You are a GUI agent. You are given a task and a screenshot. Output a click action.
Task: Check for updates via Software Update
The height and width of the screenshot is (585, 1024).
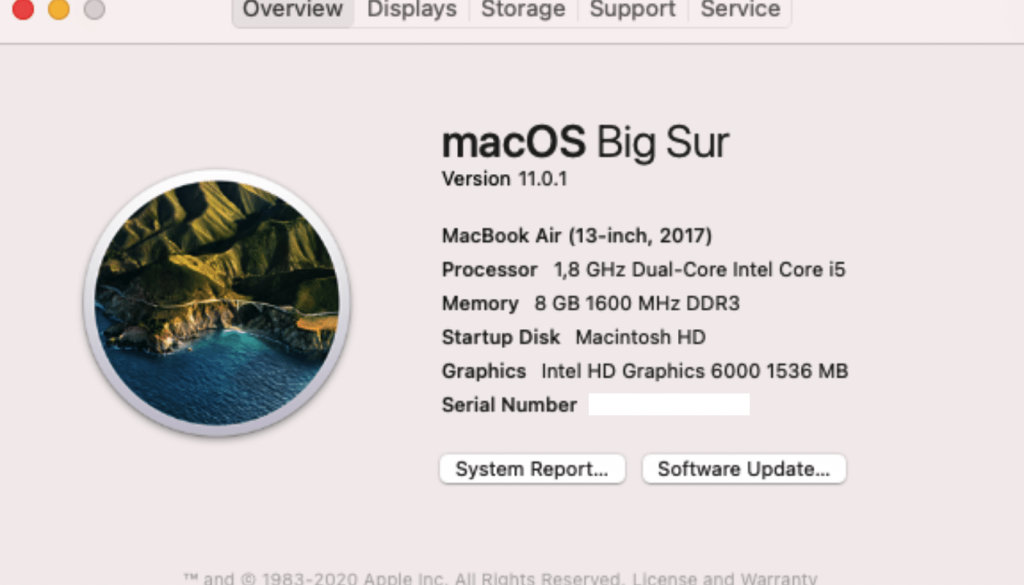tap(743, 468)
